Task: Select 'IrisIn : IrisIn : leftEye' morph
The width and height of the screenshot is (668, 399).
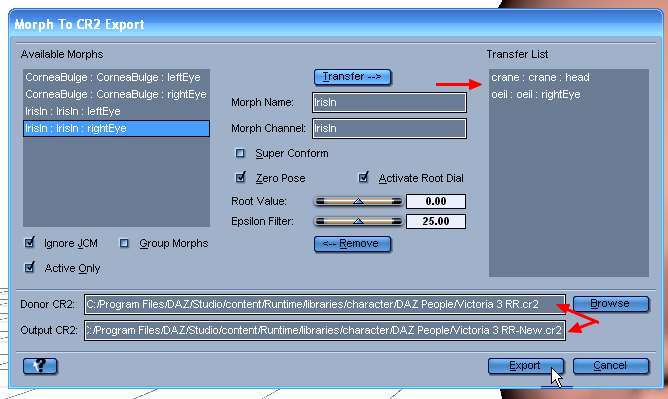Action: point(116,112)
